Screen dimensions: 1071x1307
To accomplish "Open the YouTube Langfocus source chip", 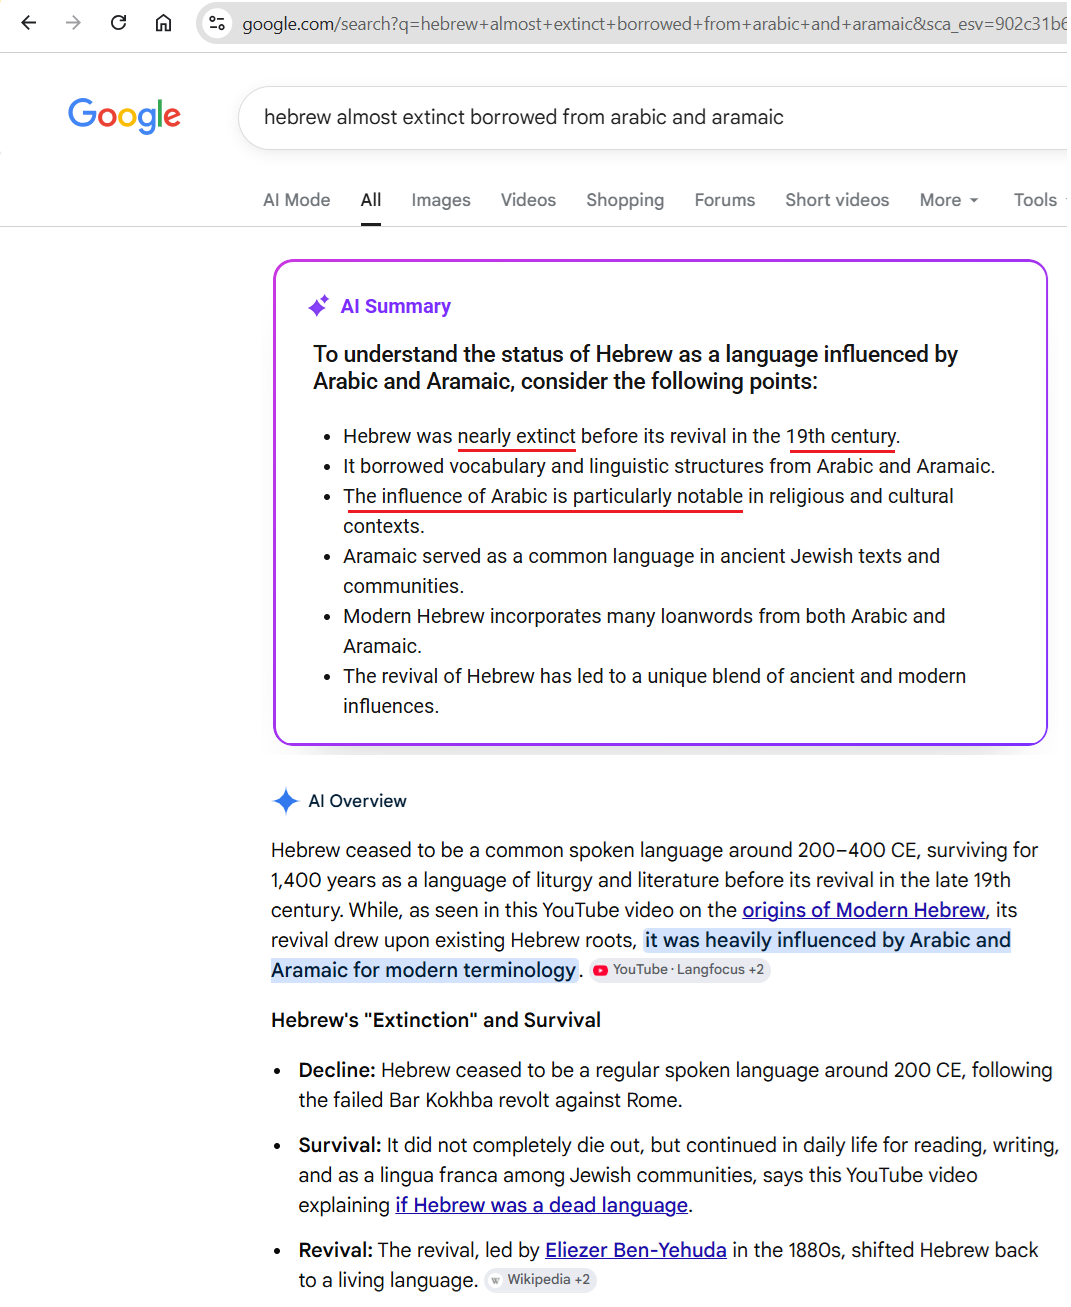I will 680,970.
